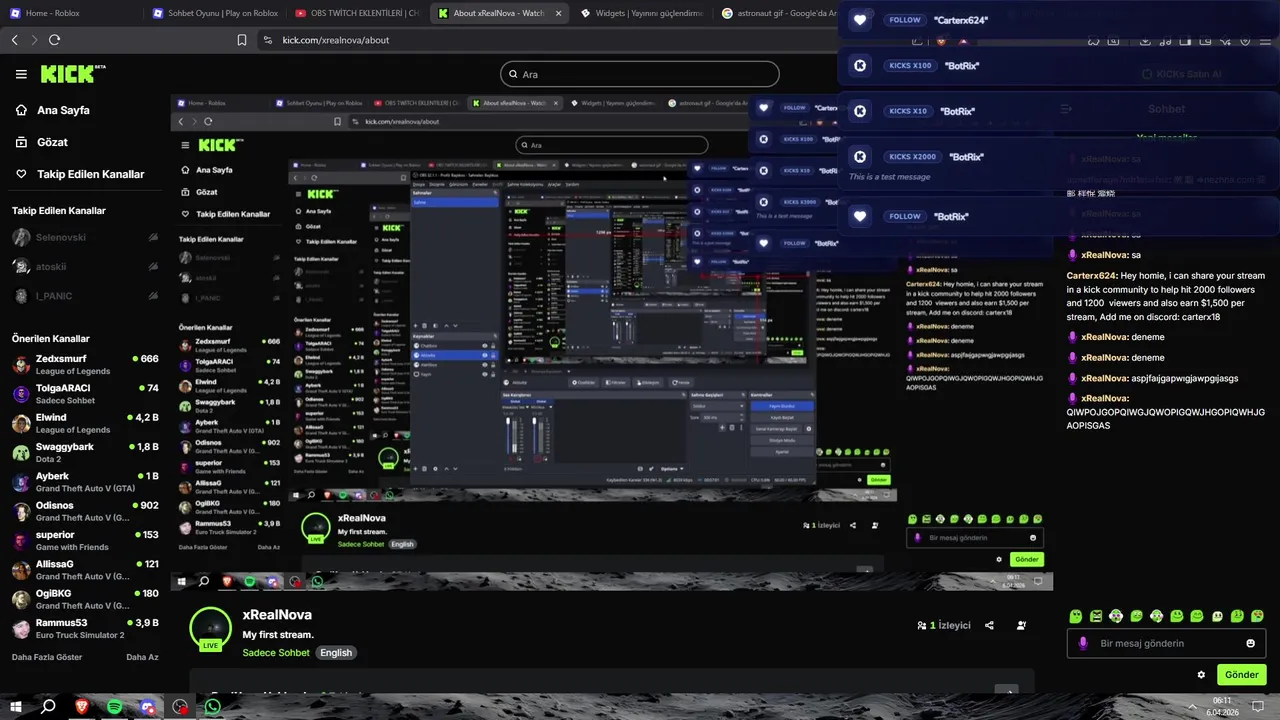Open the AllissaG channel entry

click(x=85, y=570)
